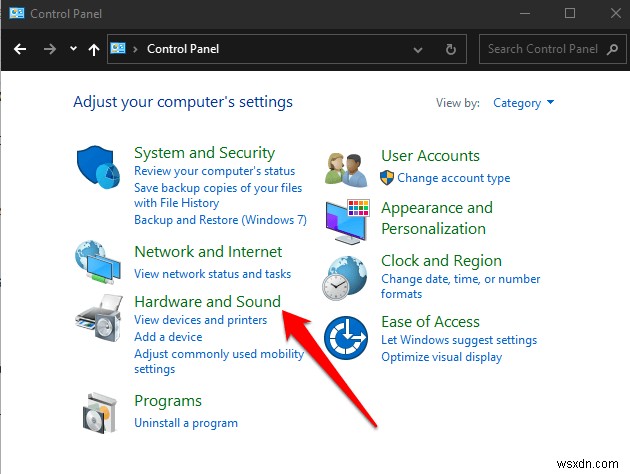The width and height of the screenshot is (630, 474).
Task: Refresh the Control Panel view
Action: pyautogui.click(x=451, y=49)
